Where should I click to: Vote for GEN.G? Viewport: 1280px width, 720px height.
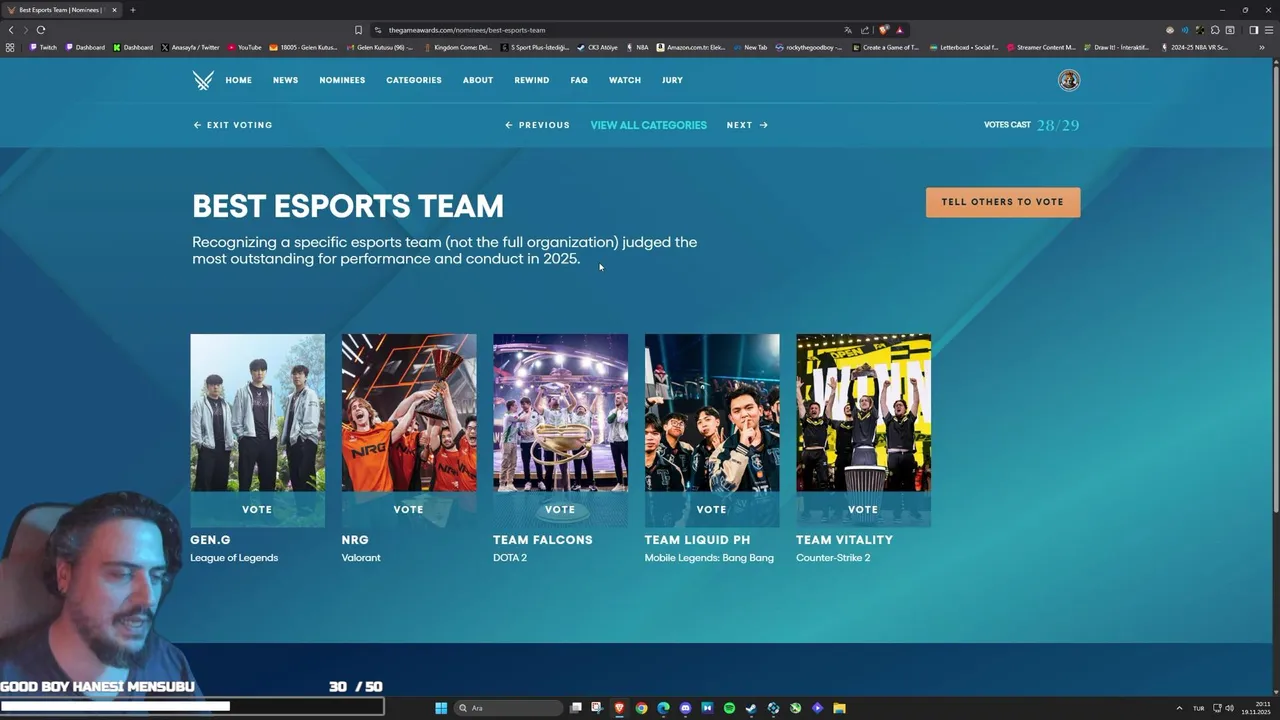257,509
